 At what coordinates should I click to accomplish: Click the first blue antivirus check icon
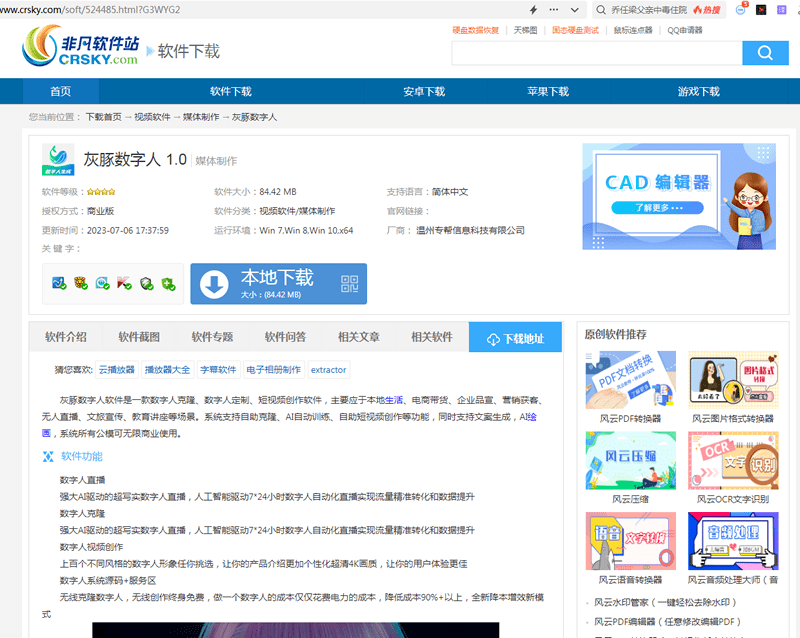(59, 283)
